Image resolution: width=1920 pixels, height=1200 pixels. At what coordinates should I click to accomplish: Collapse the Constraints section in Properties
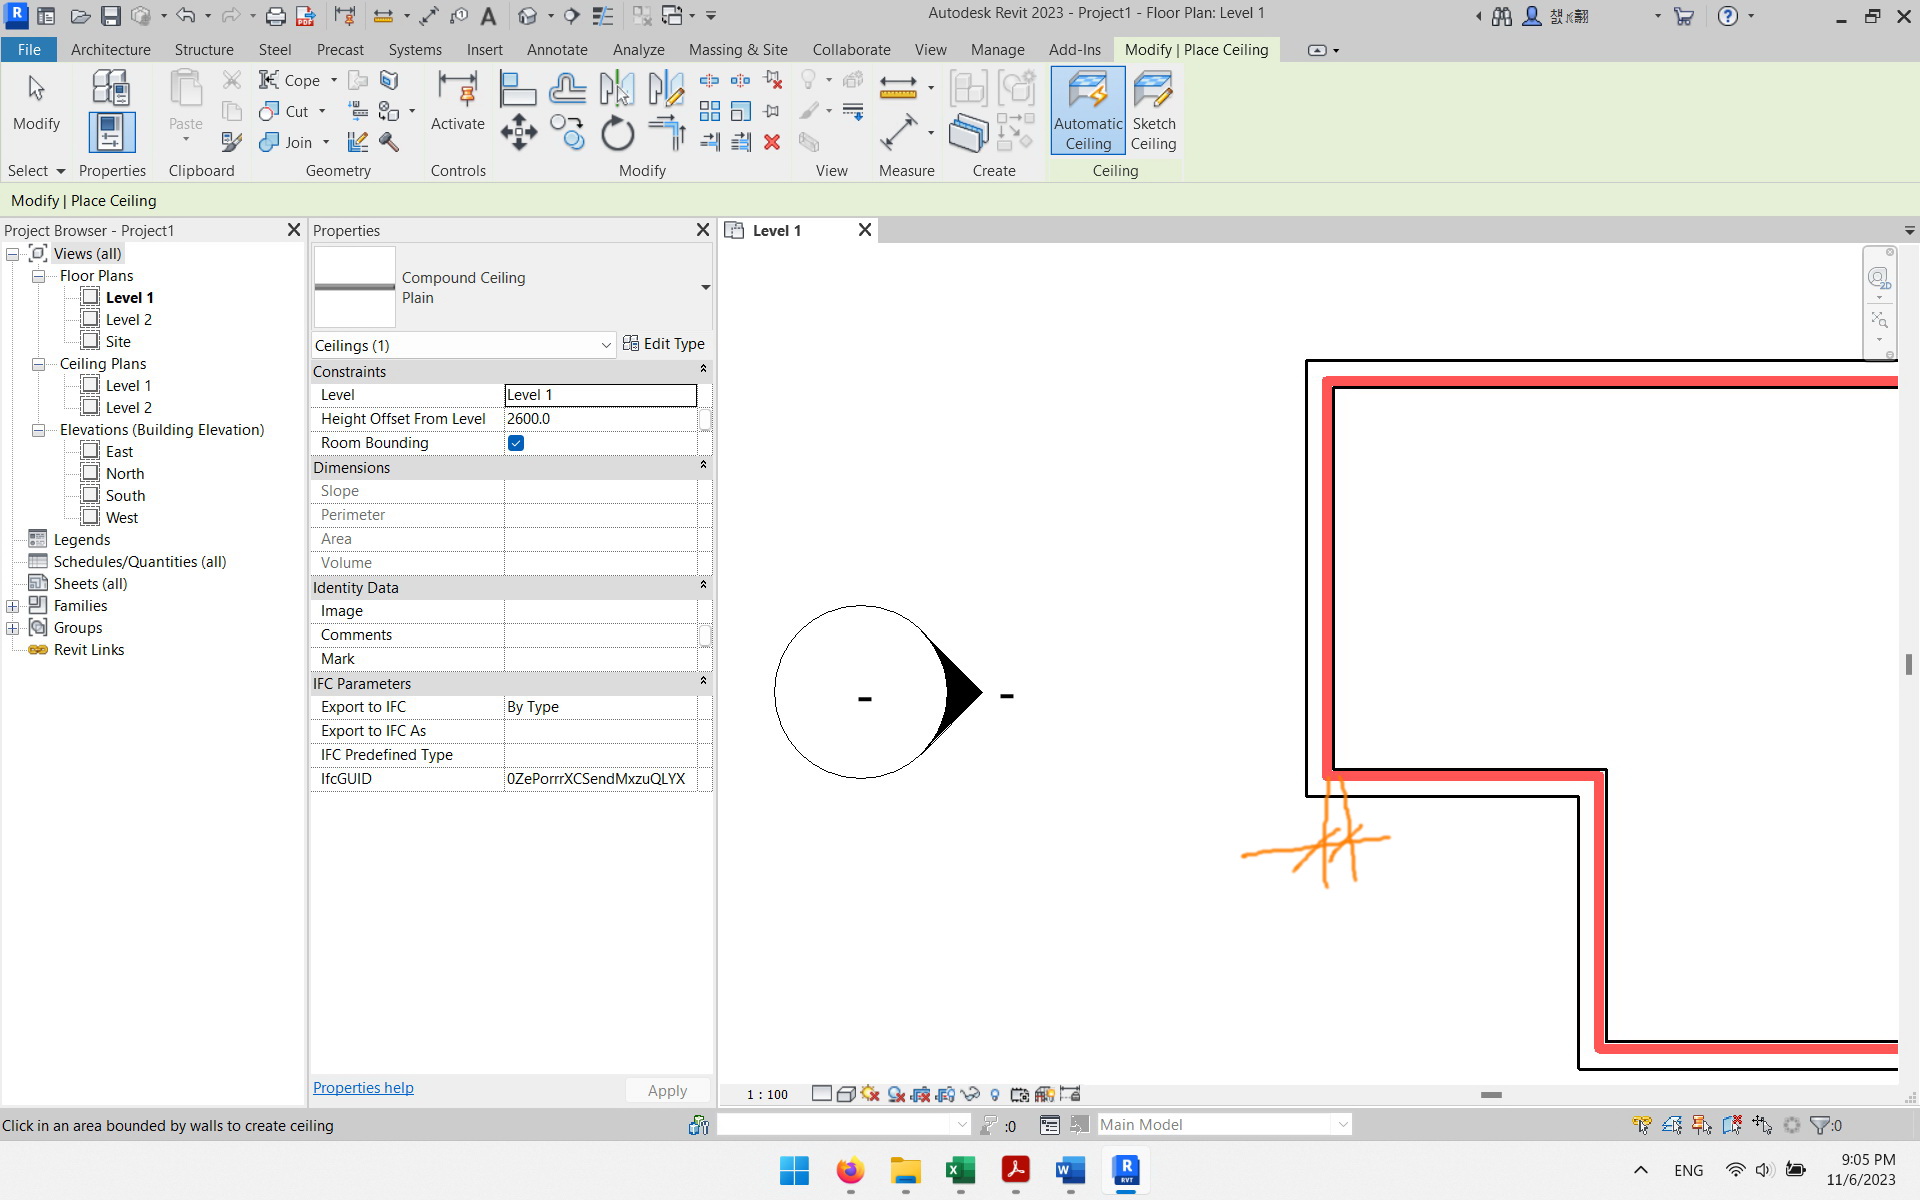(x=703, y=368)
